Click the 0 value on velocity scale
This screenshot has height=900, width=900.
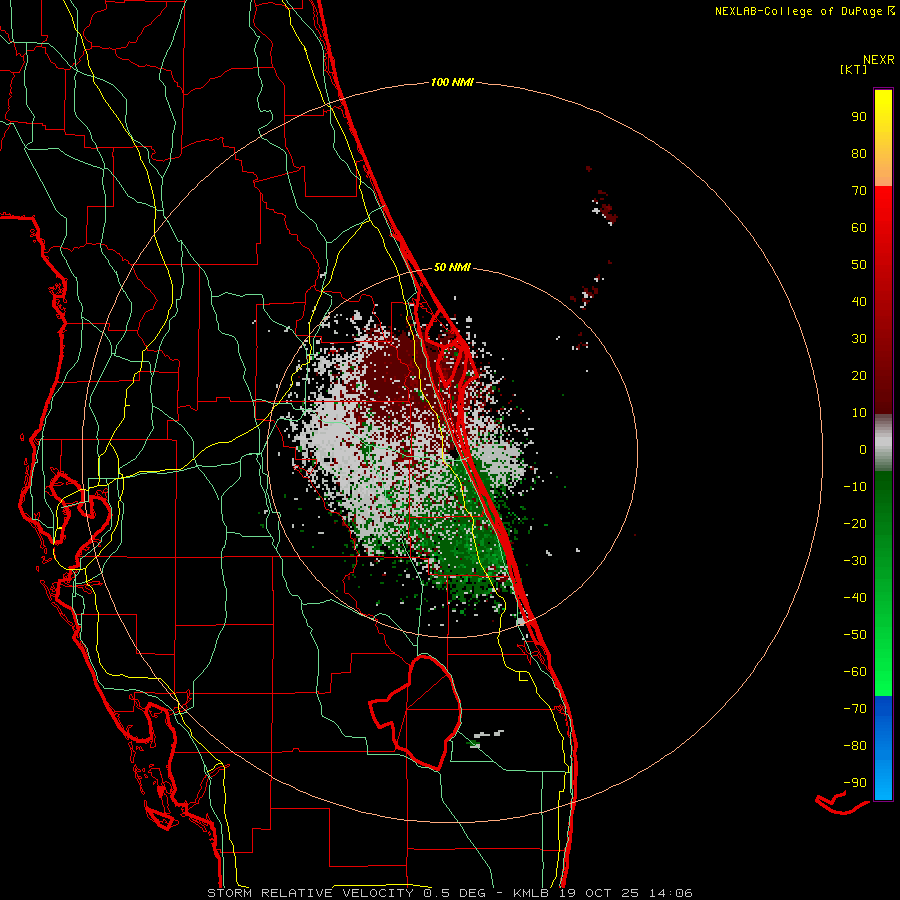pos(863,449)
